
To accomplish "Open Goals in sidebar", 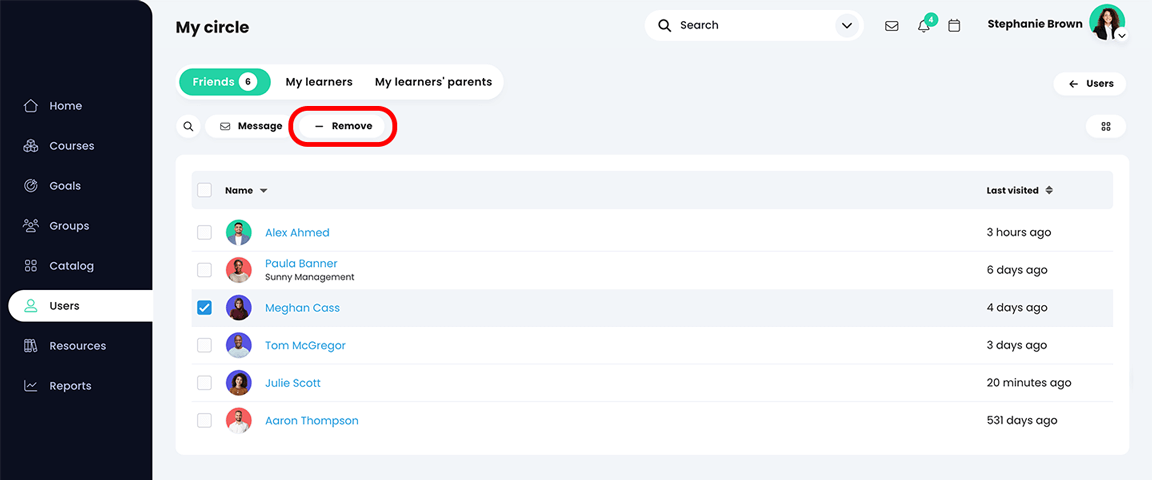I will coord(76,186).
